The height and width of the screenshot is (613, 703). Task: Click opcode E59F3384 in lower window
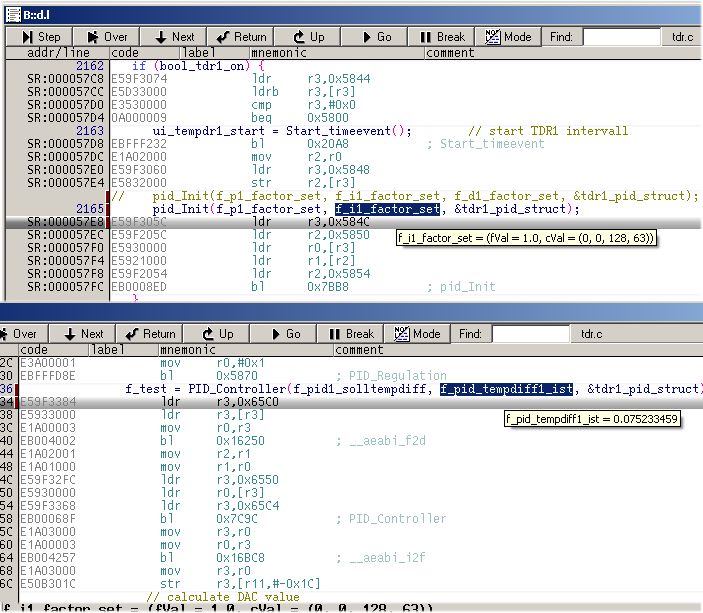(x=48, y=402)
